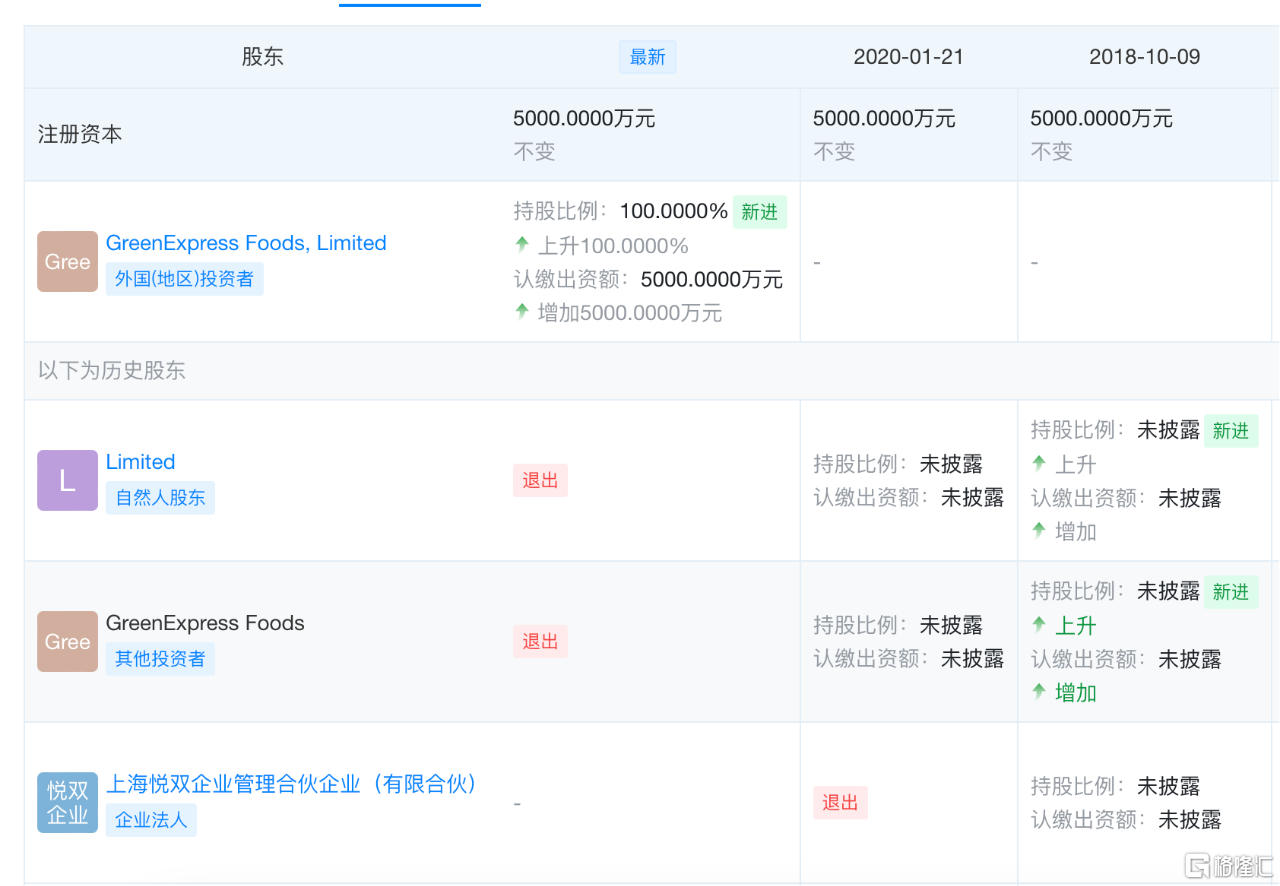Open the Limited shareholder link

[x=140, y=462]
